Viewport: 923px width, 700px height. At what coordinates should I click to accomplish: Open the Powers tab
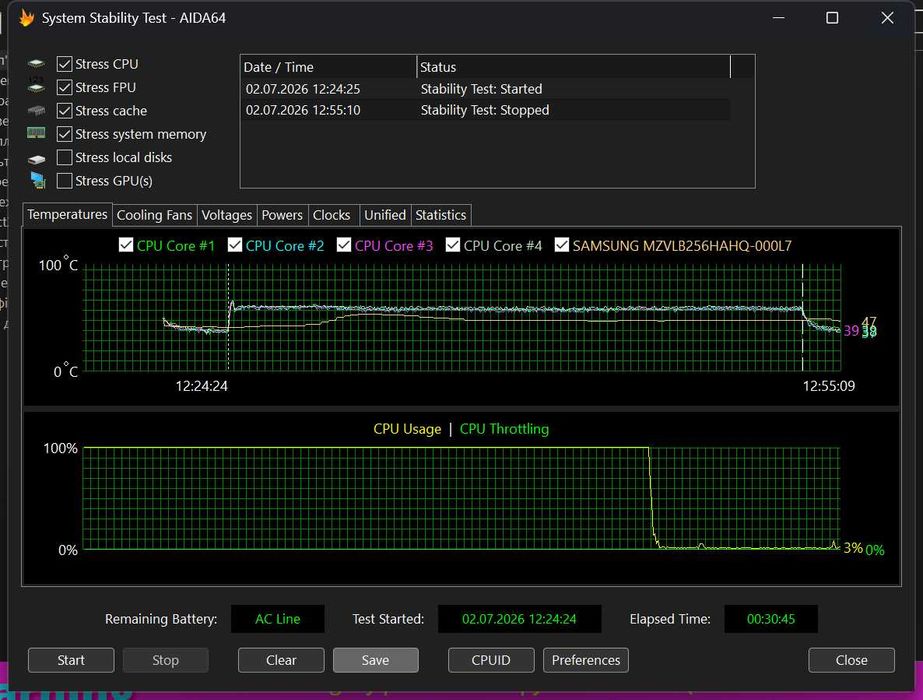point(282,215)
